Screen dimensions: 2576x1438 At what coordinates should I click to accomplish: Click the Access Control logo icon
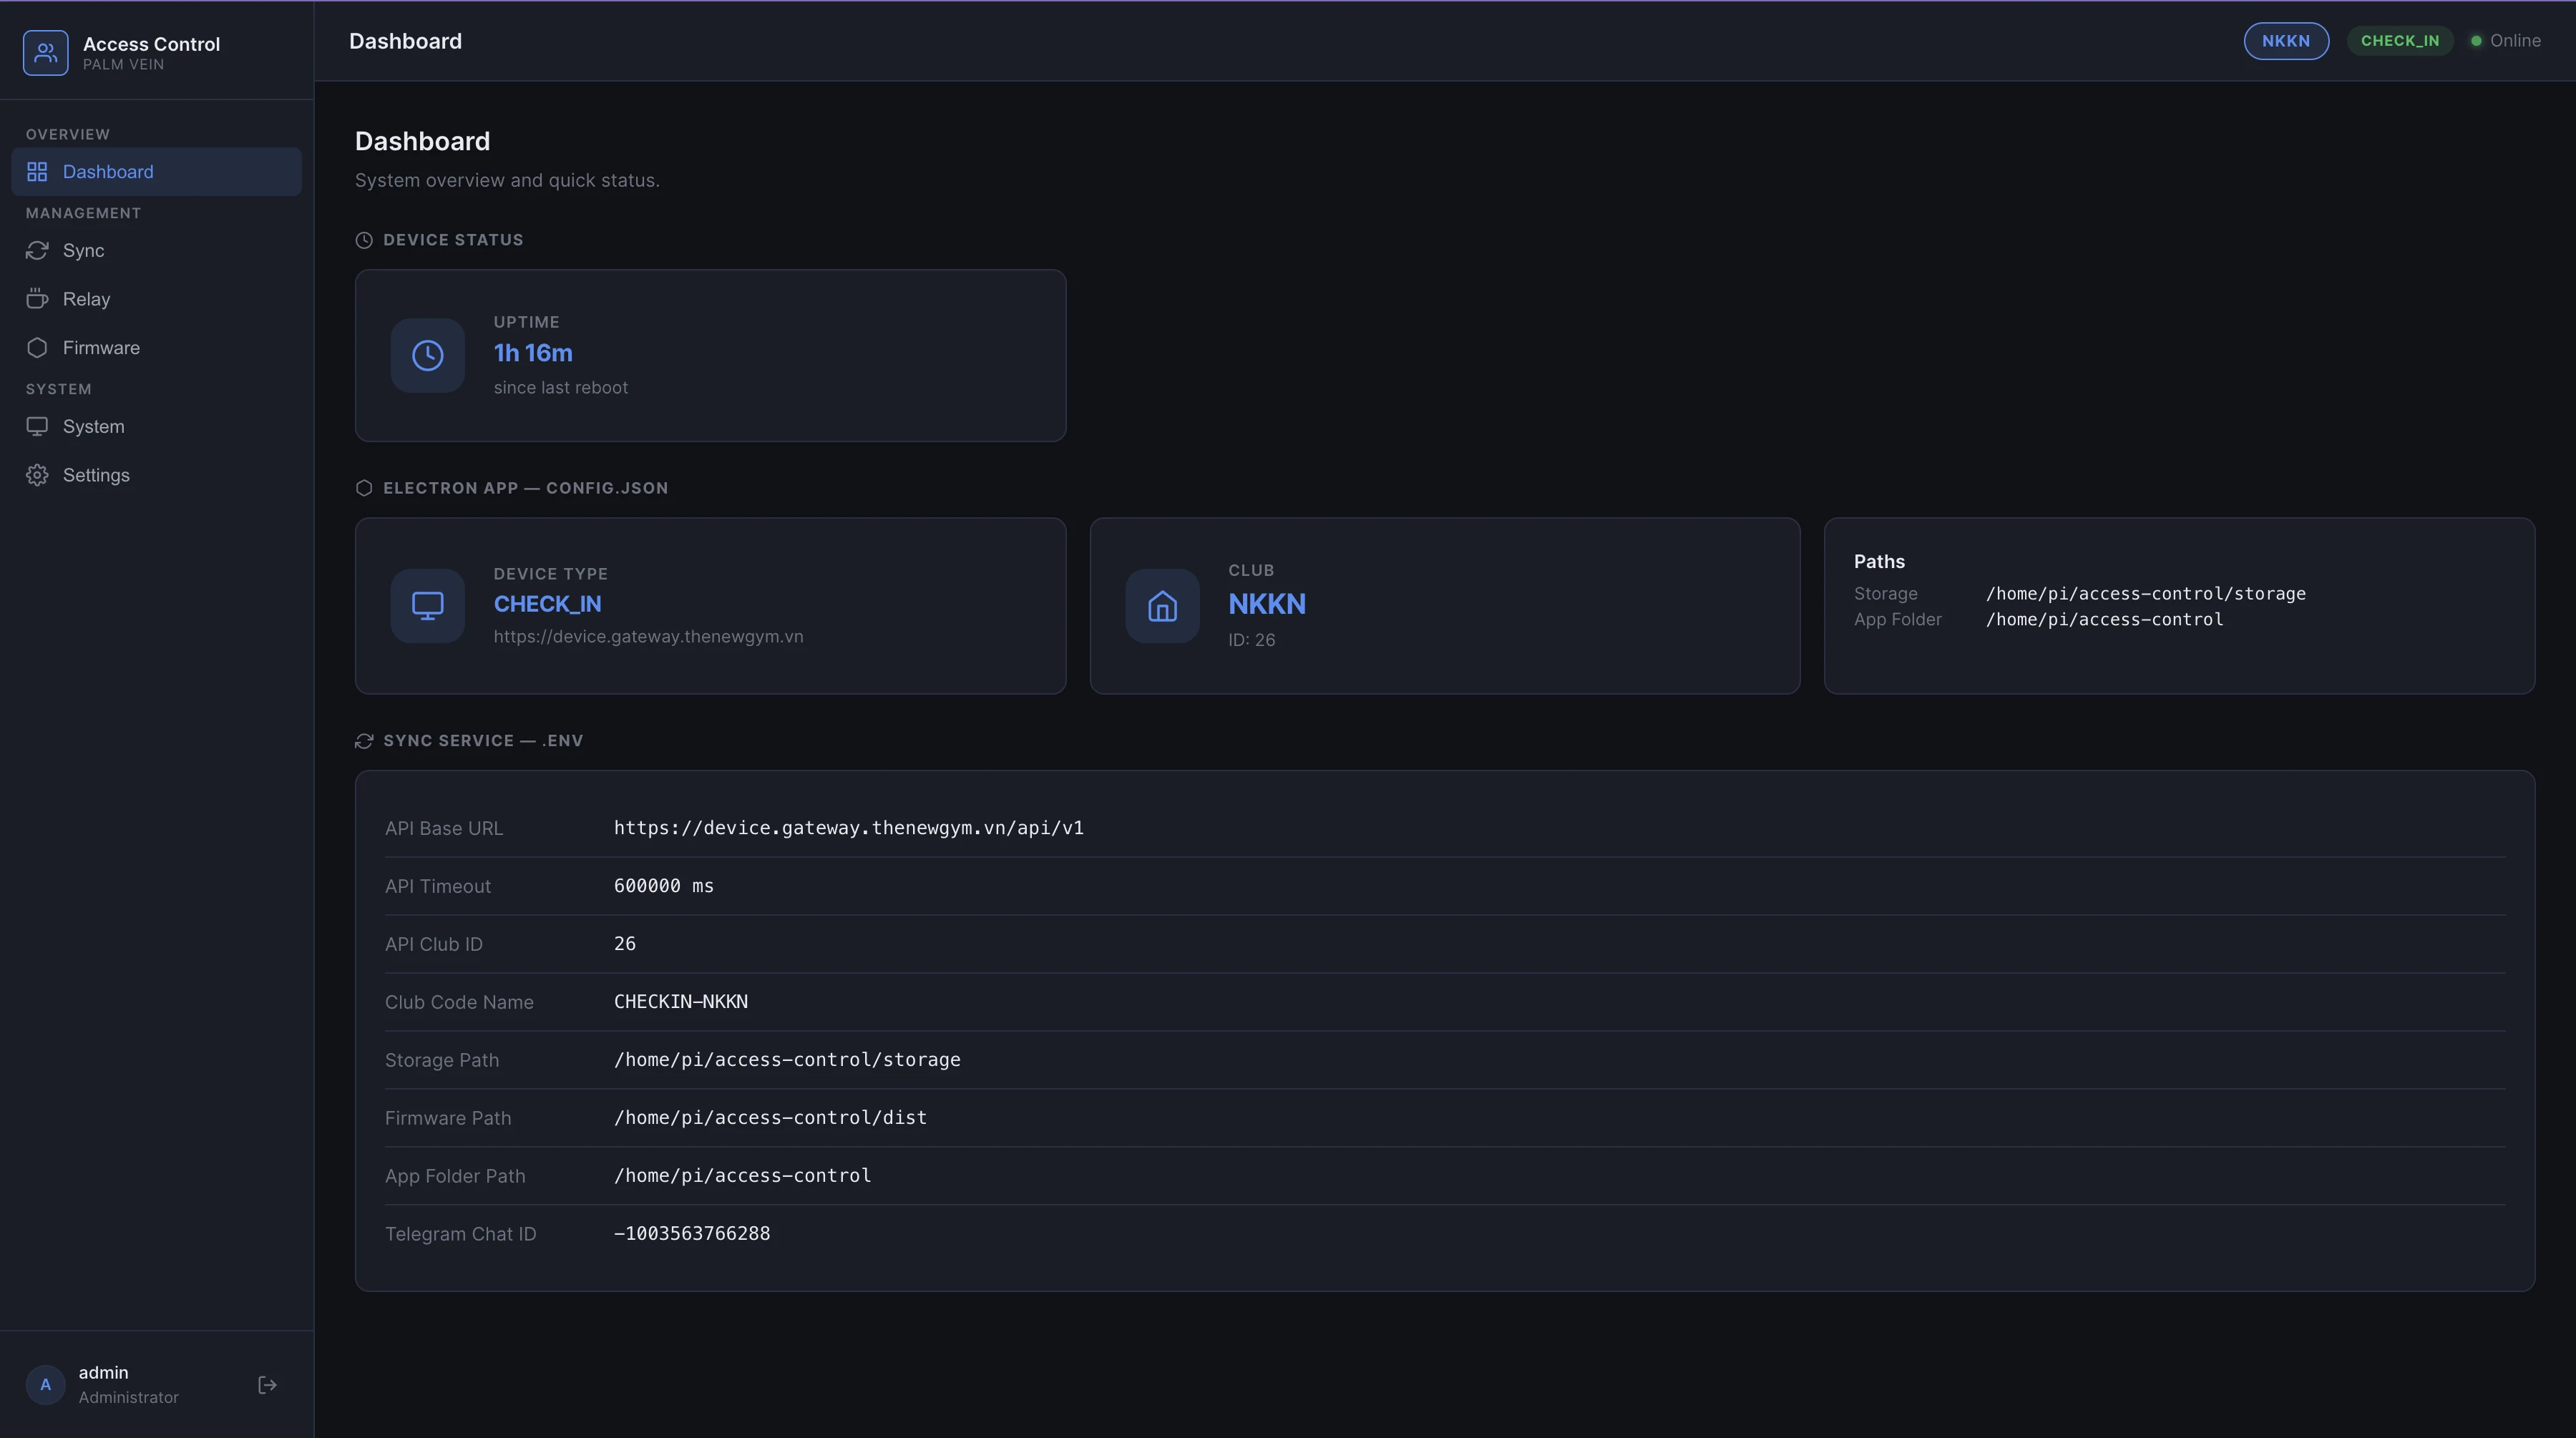coord(46,53)
